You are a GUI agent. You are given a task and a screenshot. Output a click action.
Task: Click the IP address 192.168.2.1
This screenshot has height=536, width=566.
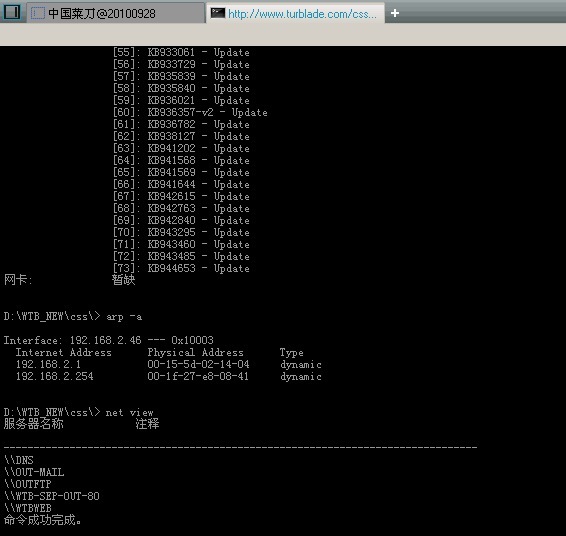(x=48, y=364)
